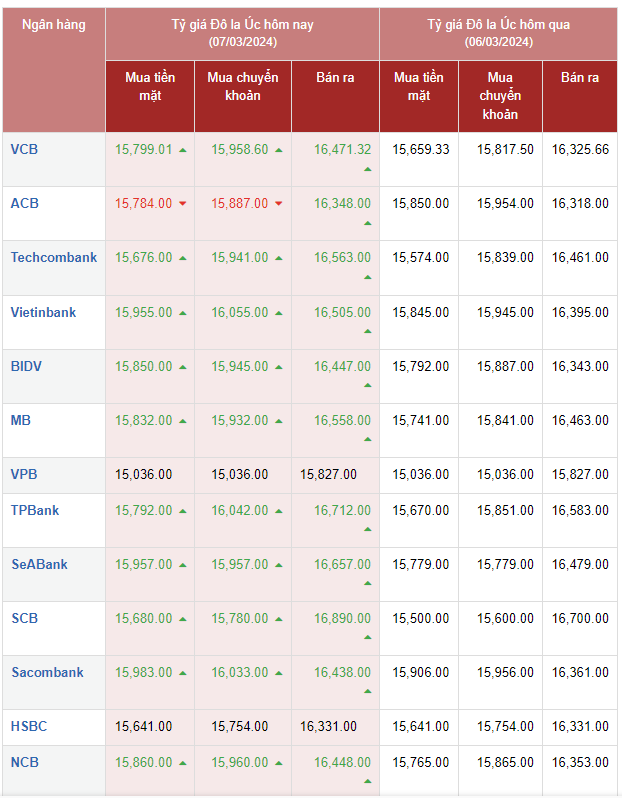The width and height of the screenshot is (622, 798).
Task: Click green up arrow beside NCB 15,960.00
Action: [x=278, y=763]
